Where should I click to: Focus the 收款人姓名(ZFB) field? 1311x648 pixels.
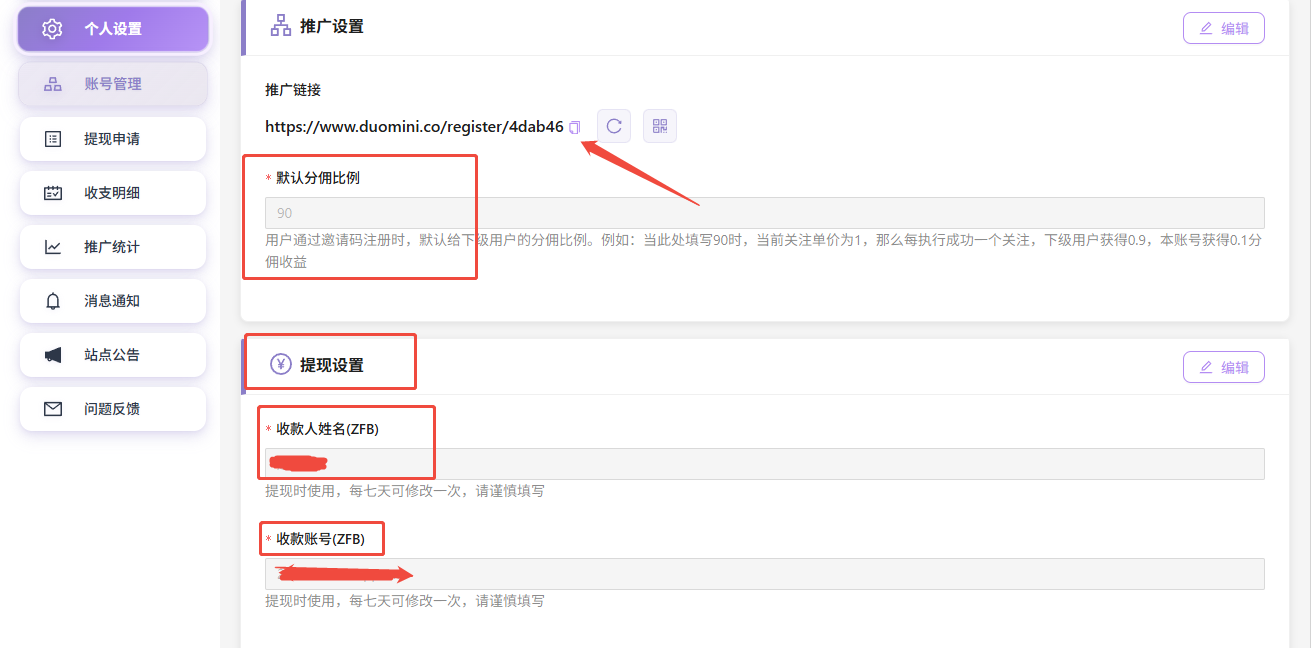tap(764, 464)
